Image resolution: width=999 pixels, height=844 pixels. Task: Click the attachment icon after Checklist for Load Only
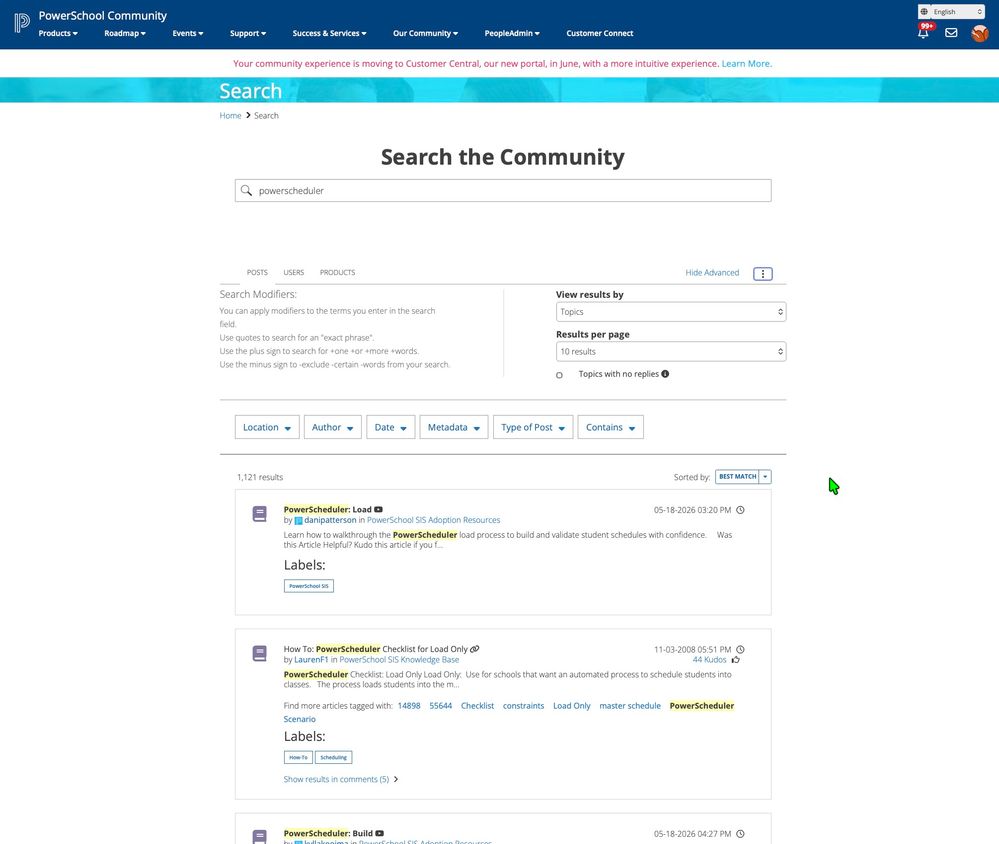475,649
